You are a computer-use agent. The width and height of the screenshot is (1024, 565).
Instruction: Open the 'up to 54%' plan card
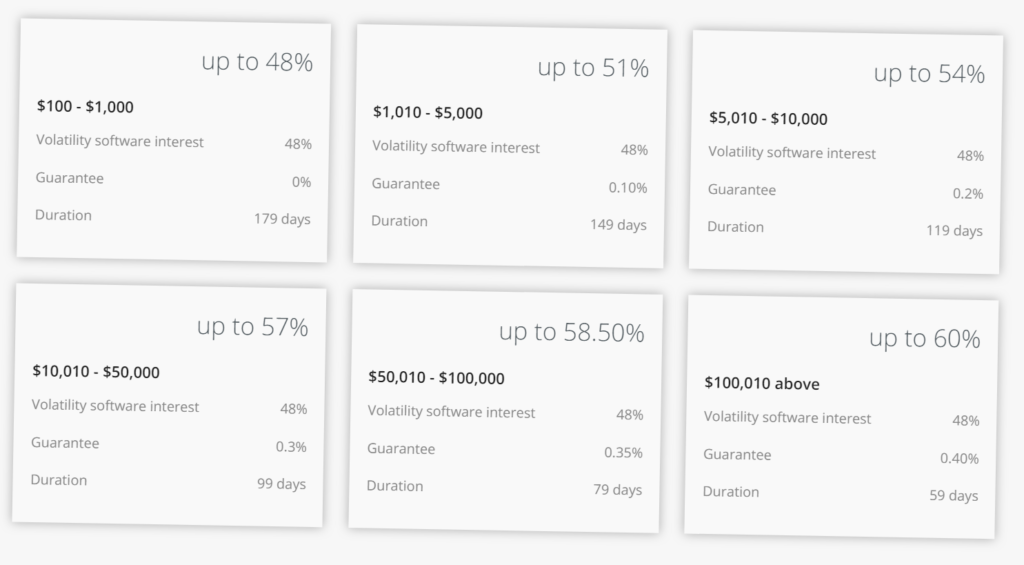tap(846, 152)
